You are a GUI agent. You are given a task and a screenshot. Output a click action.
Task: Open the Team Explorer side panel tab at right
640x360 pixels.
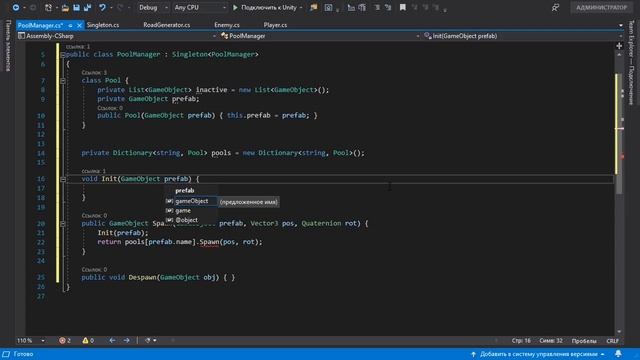632,62
